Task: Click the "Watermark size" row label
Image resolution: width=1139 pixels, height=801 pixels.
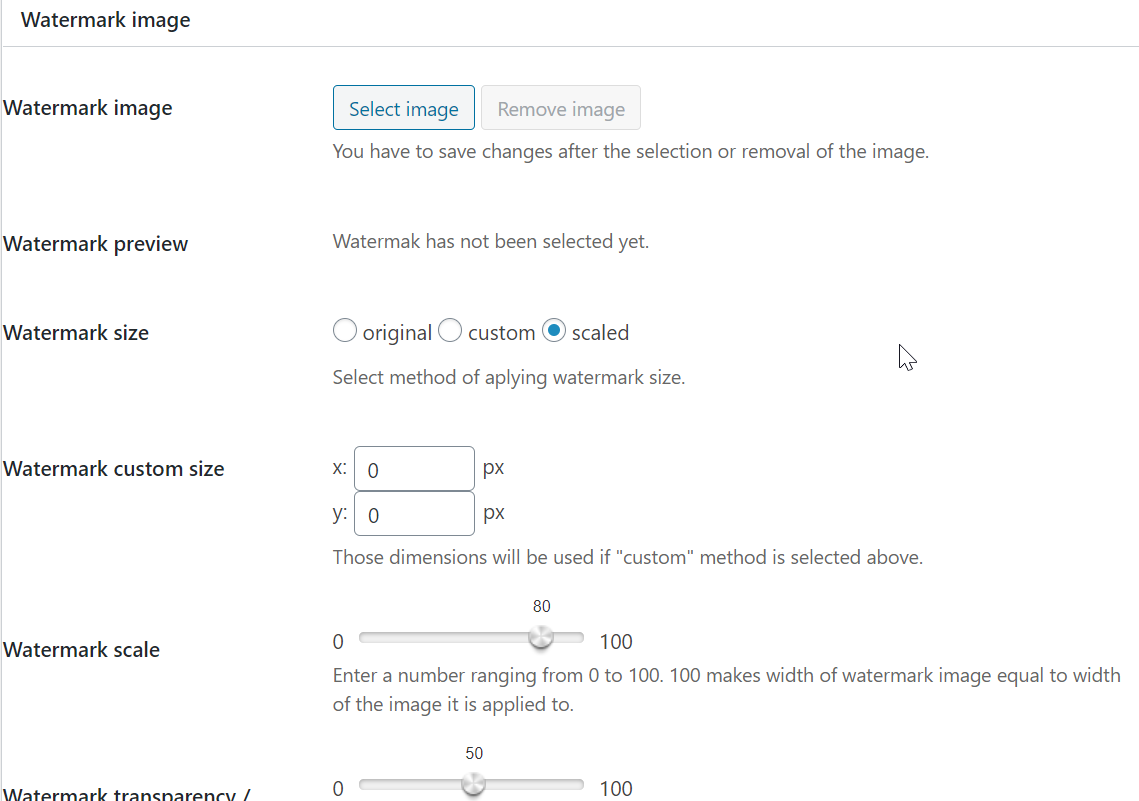Action: (76, 333)
